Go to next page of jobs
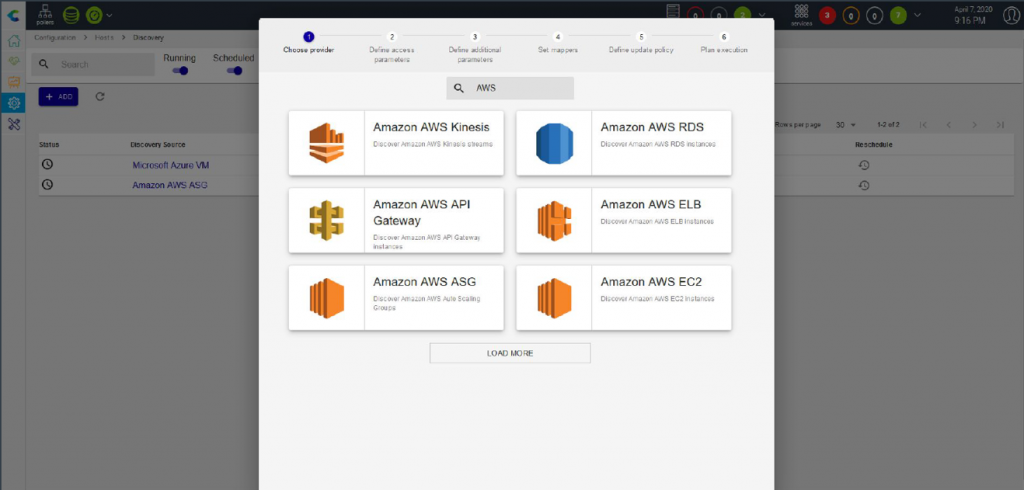1024x490 pixels. pos(974,124)
